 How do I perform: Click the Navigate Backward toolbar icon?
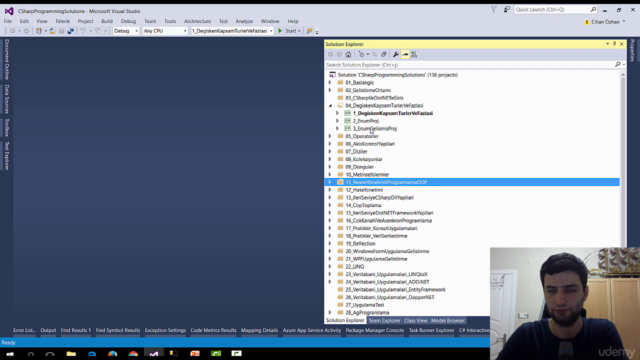[x=13, y=31]
